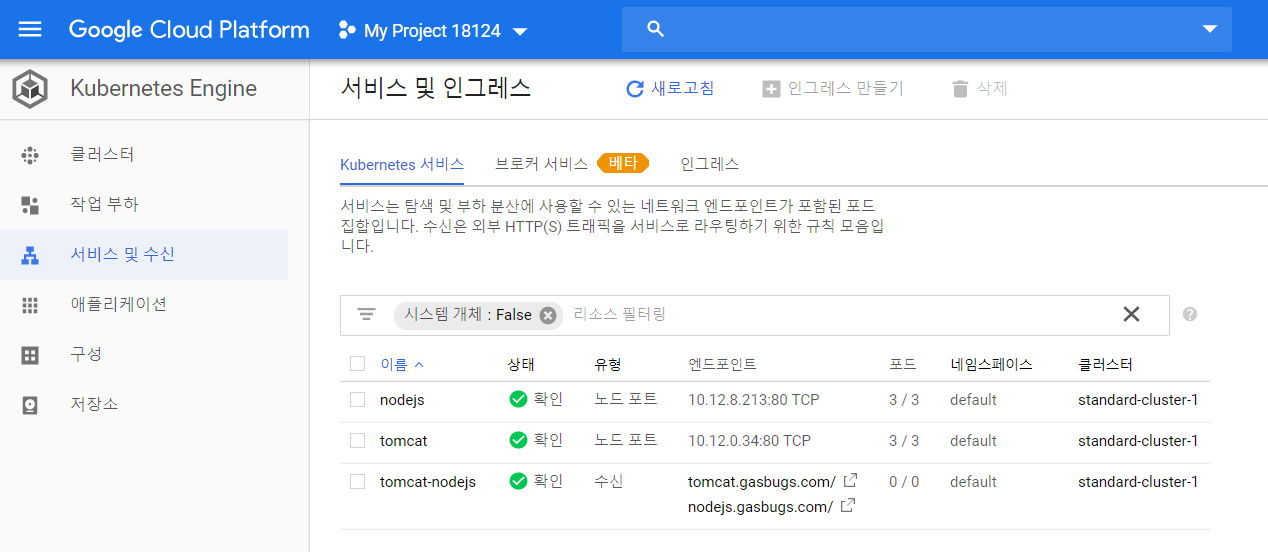Click the 네임스페이스 column header
This screenshot has height=552, width=1268.
pos(991,364)
